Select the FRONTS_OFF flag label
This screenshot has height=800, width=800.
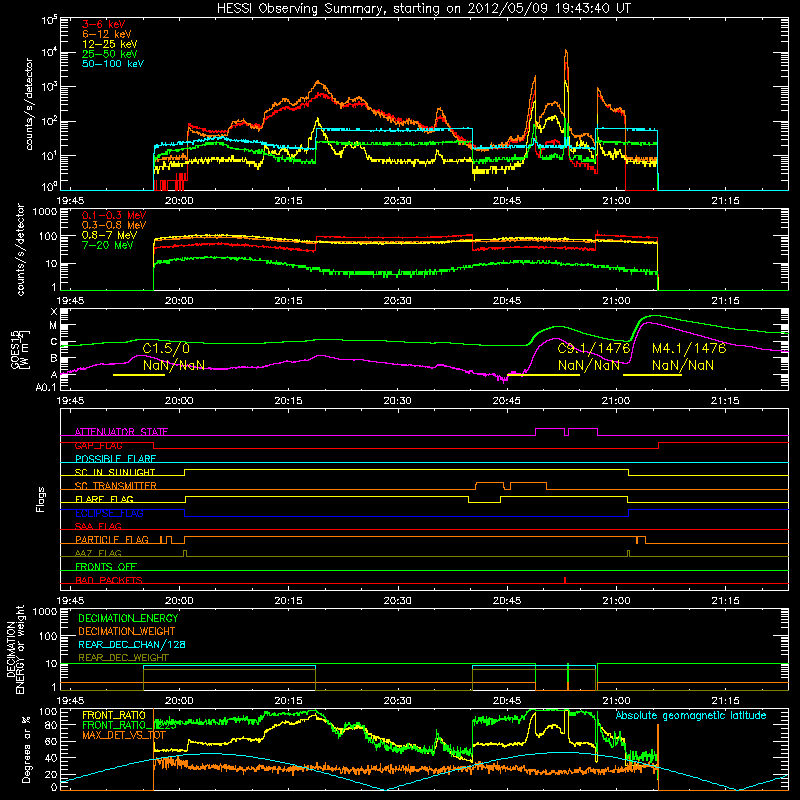point(106,567)
